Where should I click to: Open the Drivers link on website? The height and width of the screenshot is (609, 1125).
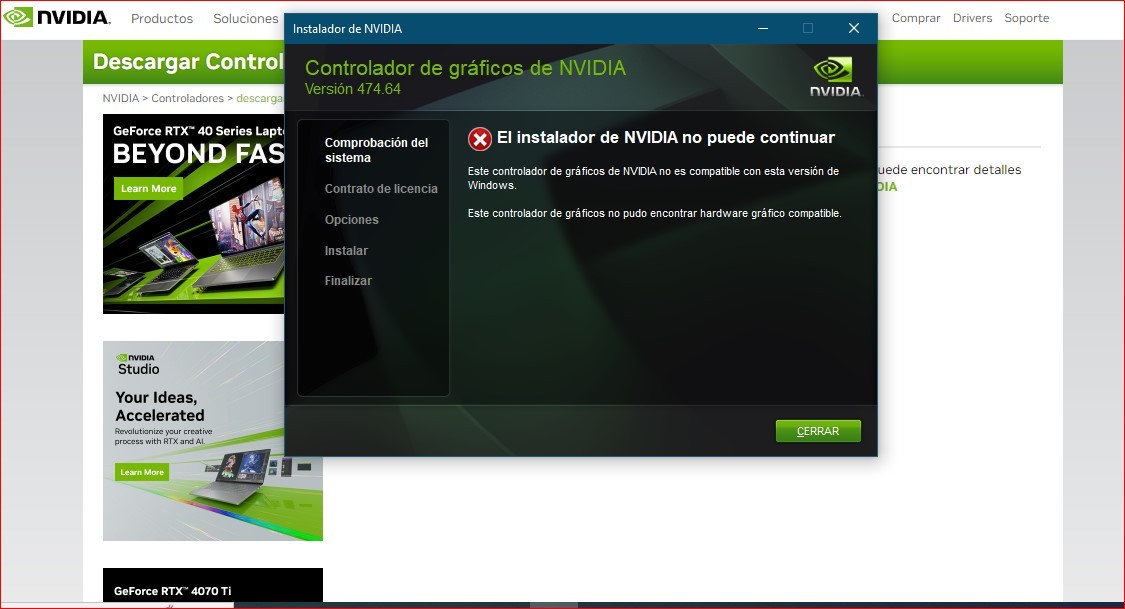pyautogui.click(x=972, y=18)
